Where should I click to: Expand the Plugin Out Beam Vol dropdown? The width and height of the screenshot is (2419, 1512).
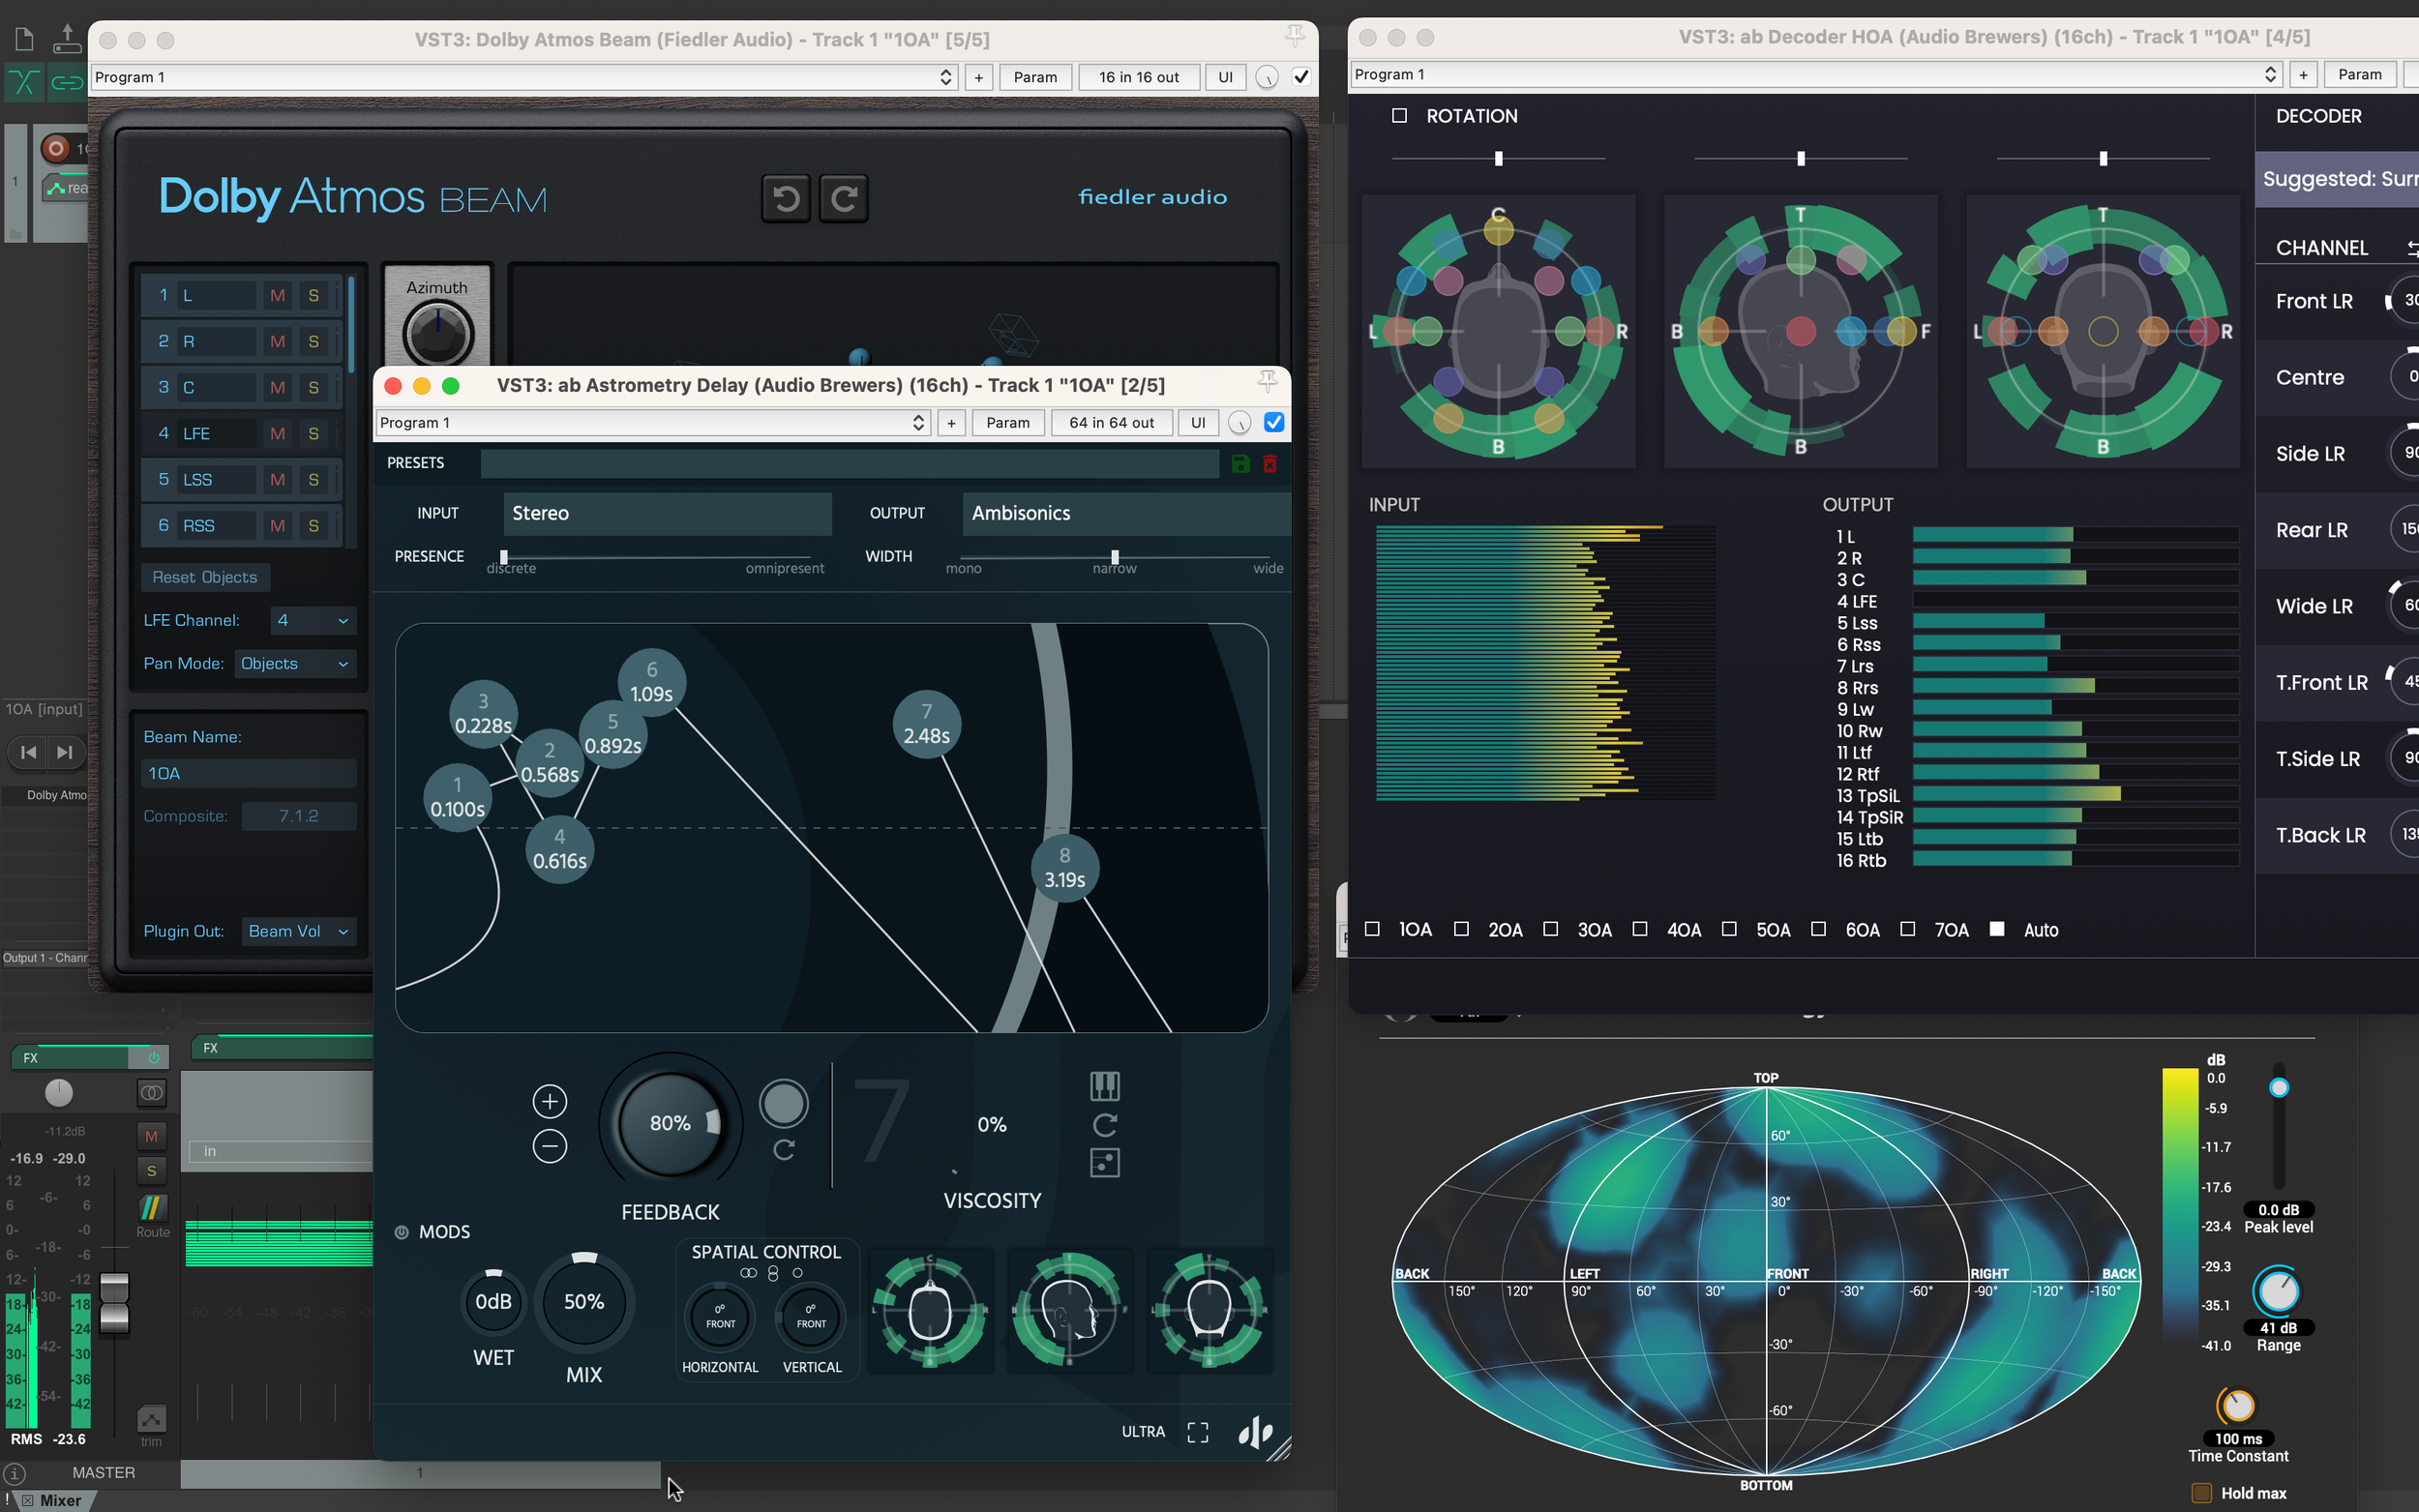tap(298, 931)
